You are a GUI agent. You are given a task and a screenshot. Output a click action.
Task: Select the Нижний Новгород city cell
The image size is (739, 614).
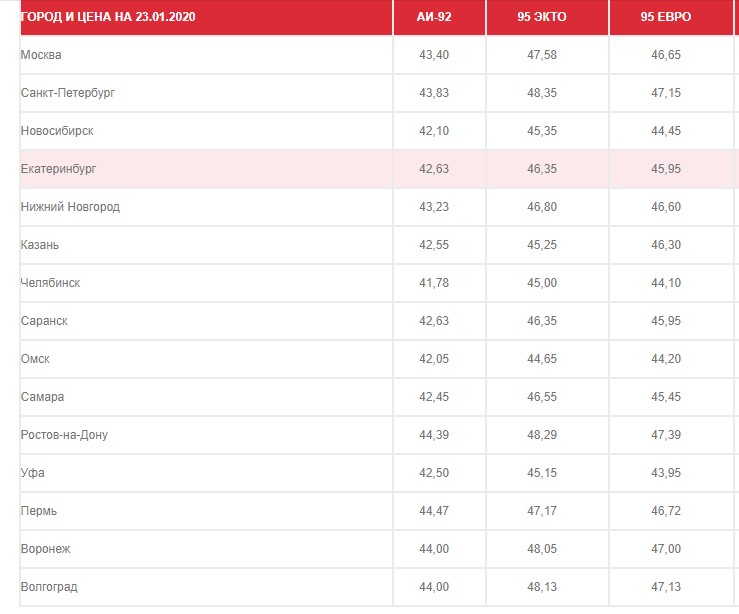pos(206,207)
